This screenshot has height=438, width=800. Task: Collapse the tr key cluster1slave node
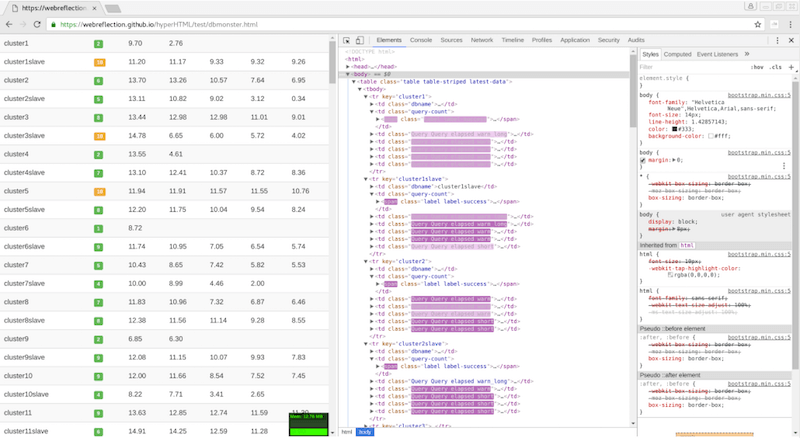click(x=366, y=179)
